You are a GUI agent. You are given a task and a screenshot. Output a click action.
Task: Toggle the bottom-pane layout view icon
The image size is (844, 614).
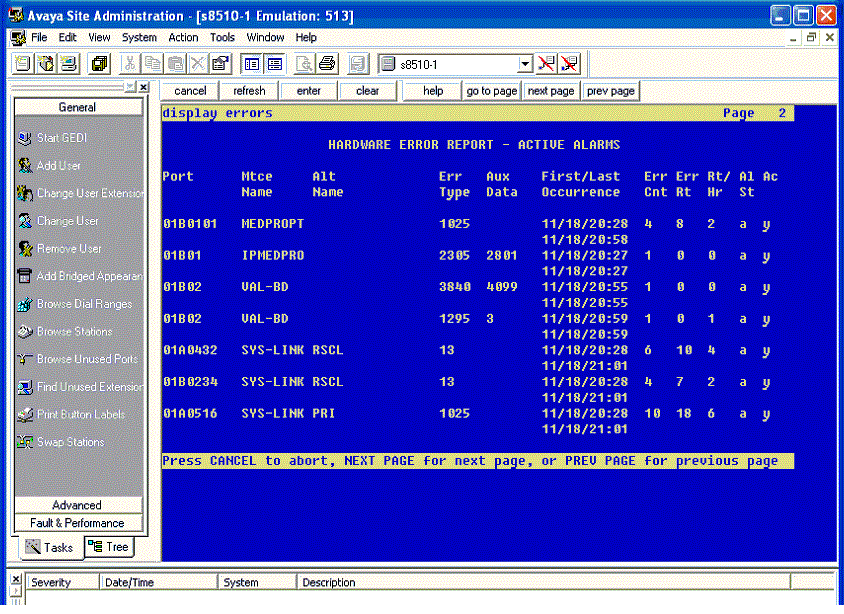(275, 64)
